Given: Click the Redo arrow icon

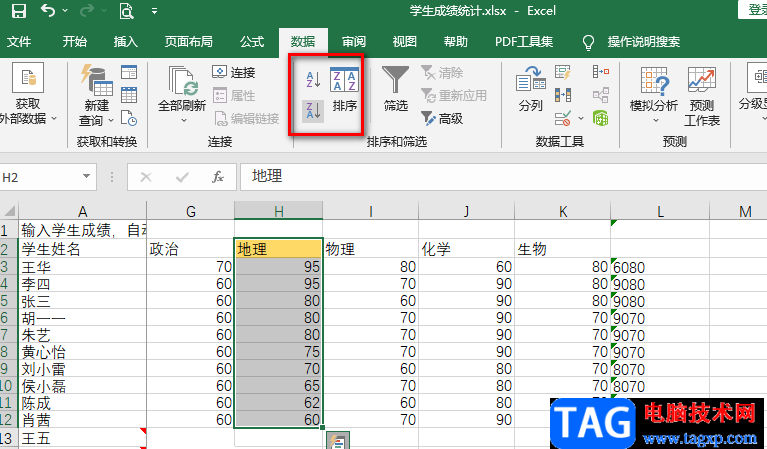Looking at the screenshot, I should [87, 10].
